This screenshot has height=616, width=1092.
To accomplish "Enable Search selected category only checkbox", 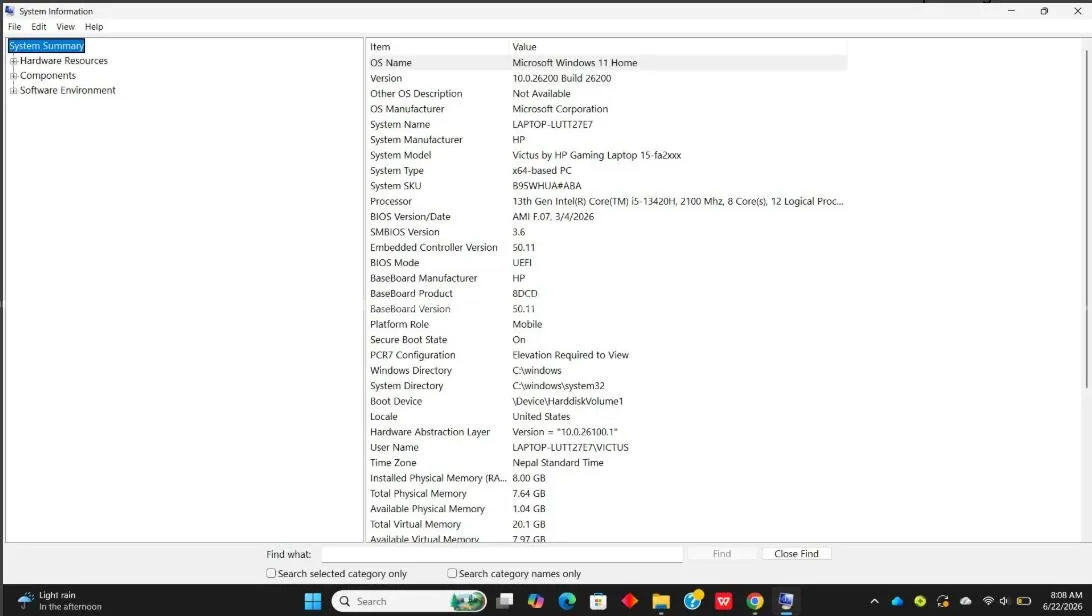I will point(271,574).
